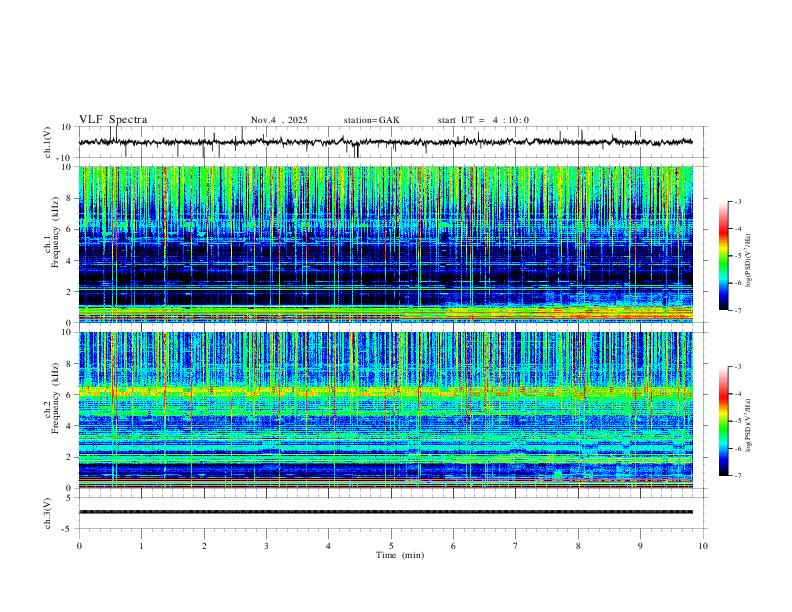The image size is (792, 612).
Task: Click the 'start UT = 4 :10: 0' text
Action: tap(483, 120)
